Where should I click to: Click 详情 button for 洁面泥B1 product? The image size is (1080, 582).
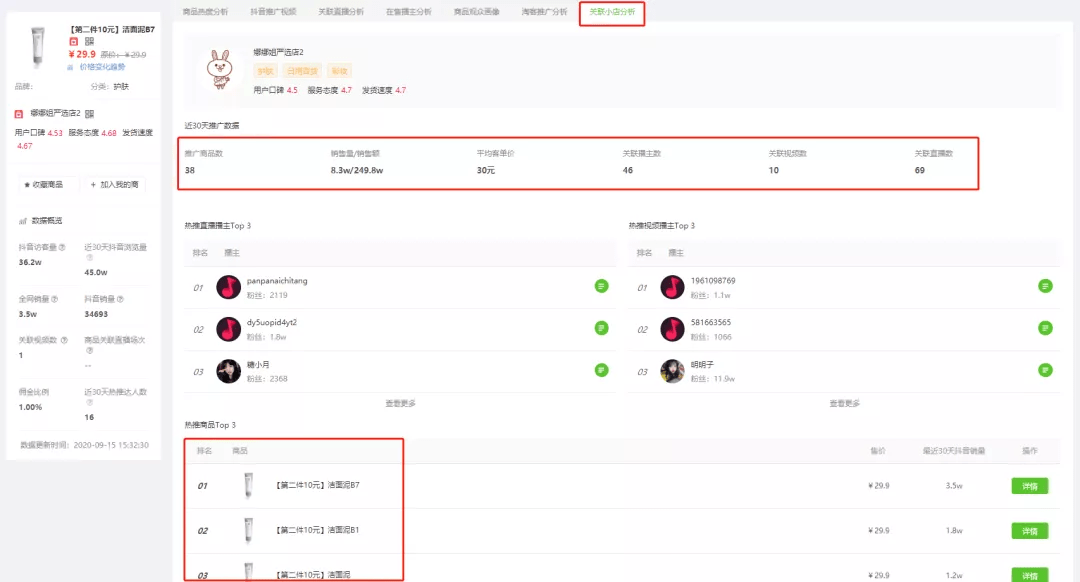coord(1029,530)
